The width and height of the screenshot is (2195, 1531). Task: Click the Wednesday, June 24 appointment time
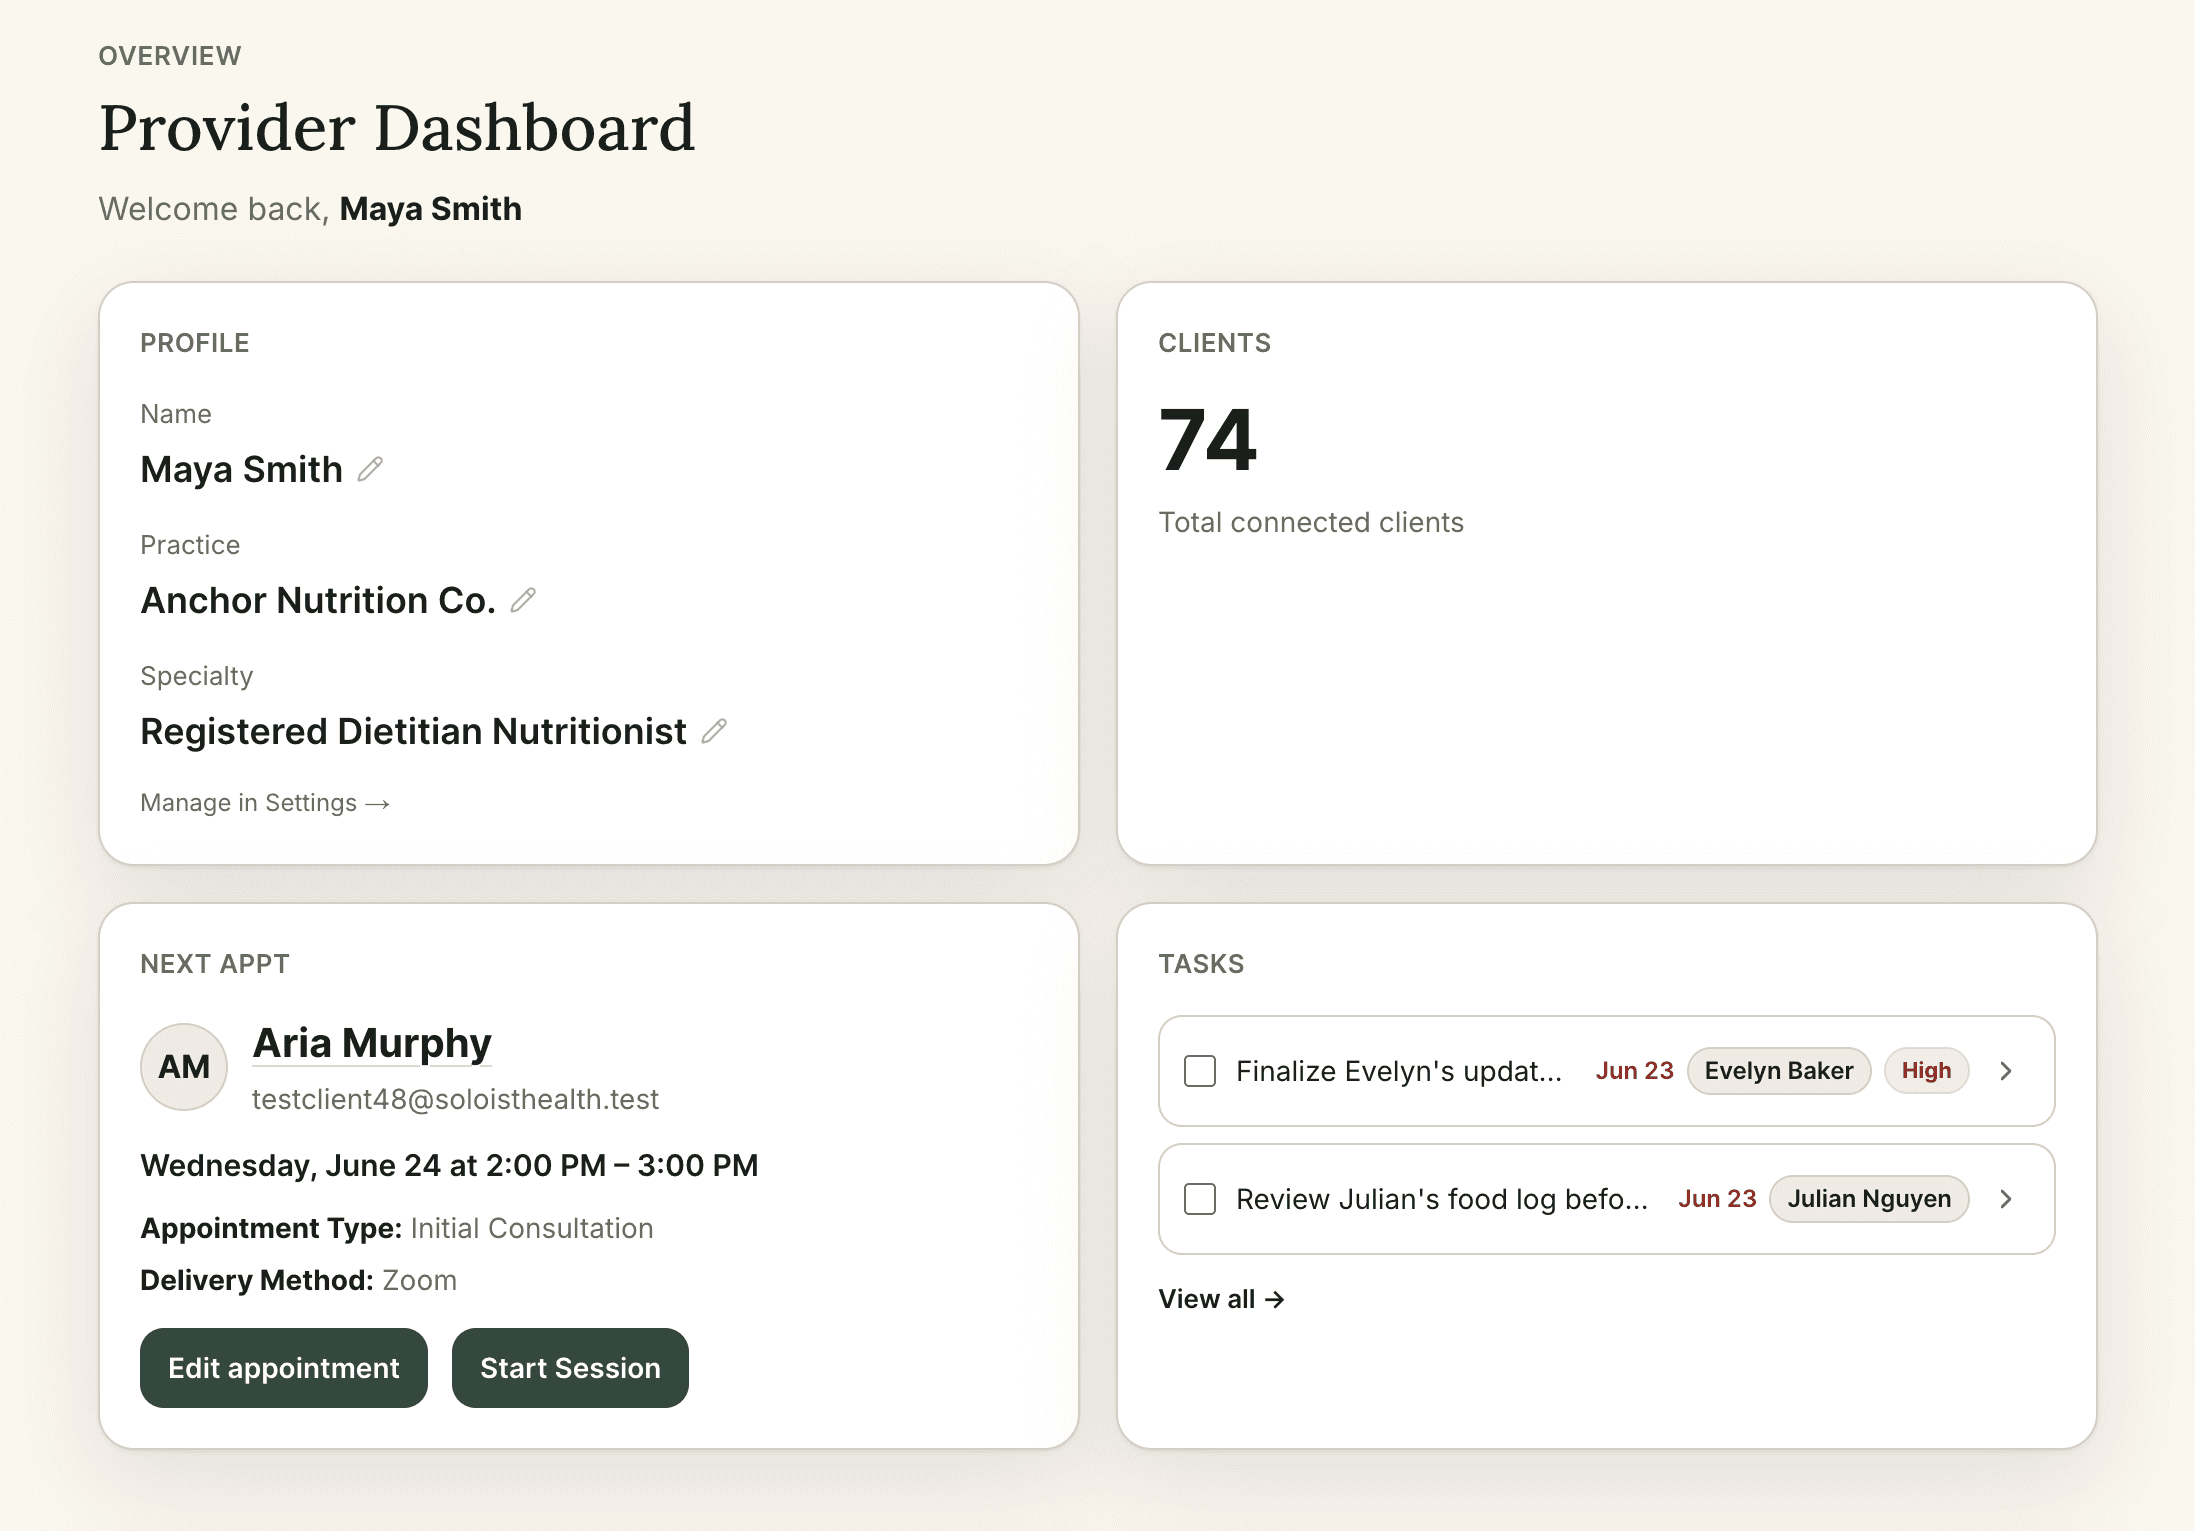[449, 1166]
